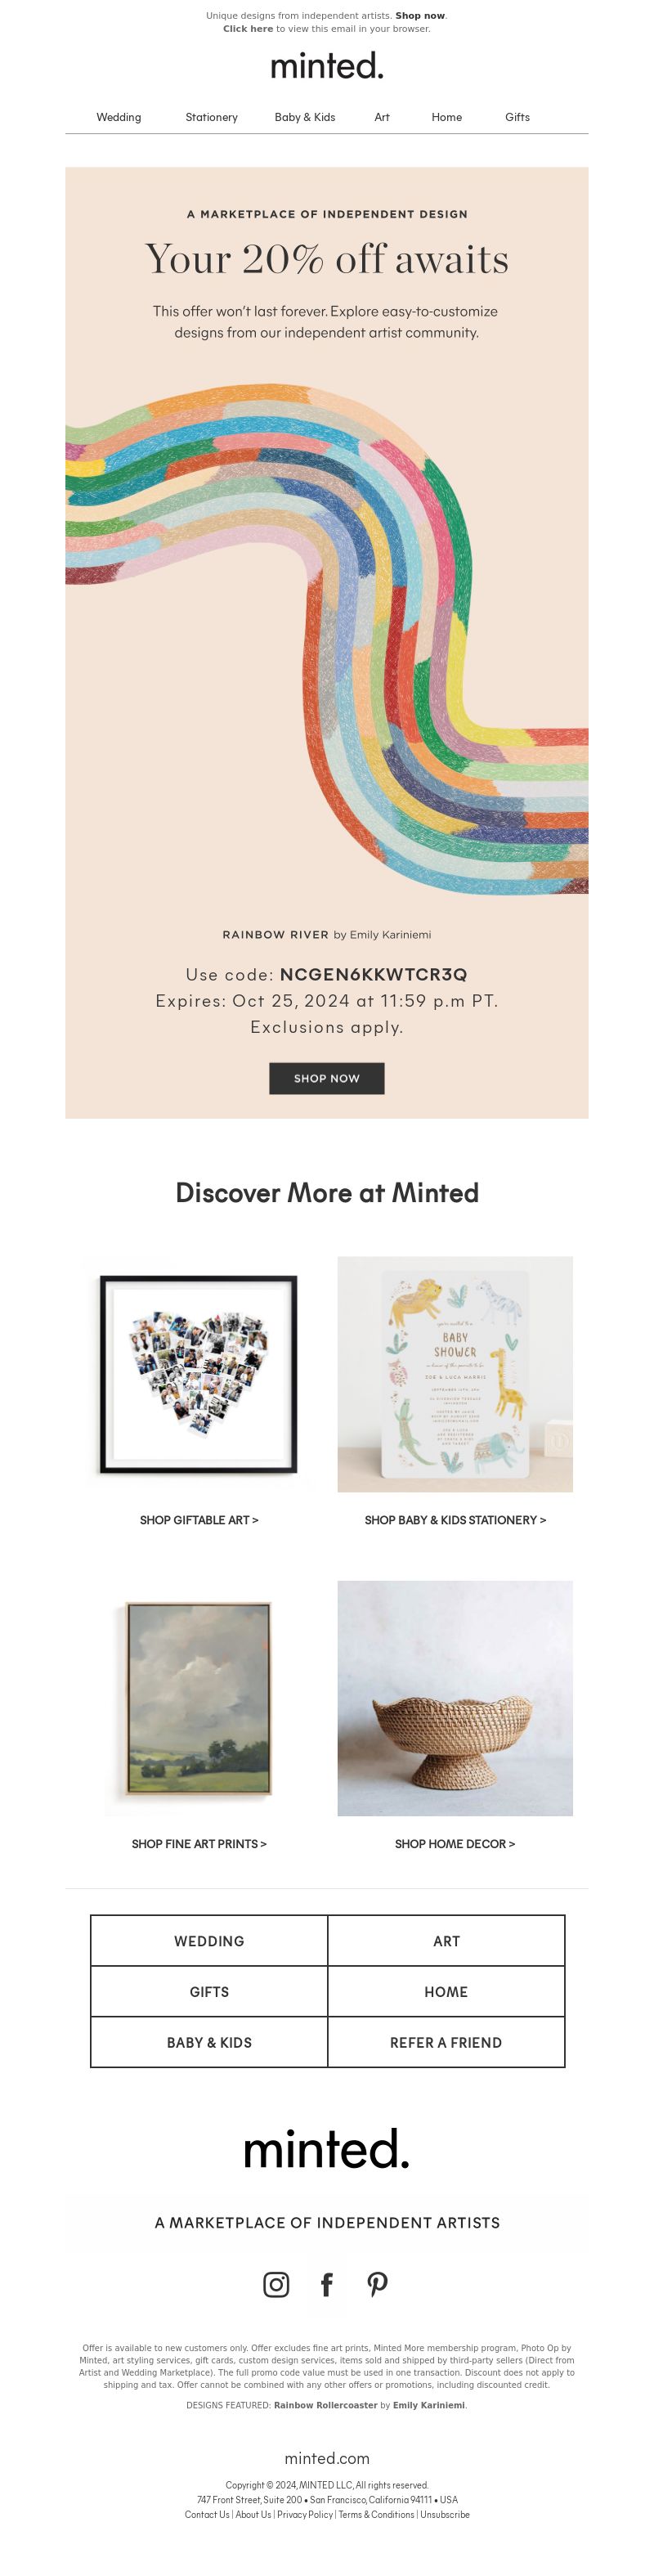The height and width of the screenshot is (2576, 654).
Task: Click the GIFTS grid button
Action: pyautogui.click(x=209, y=1991)
